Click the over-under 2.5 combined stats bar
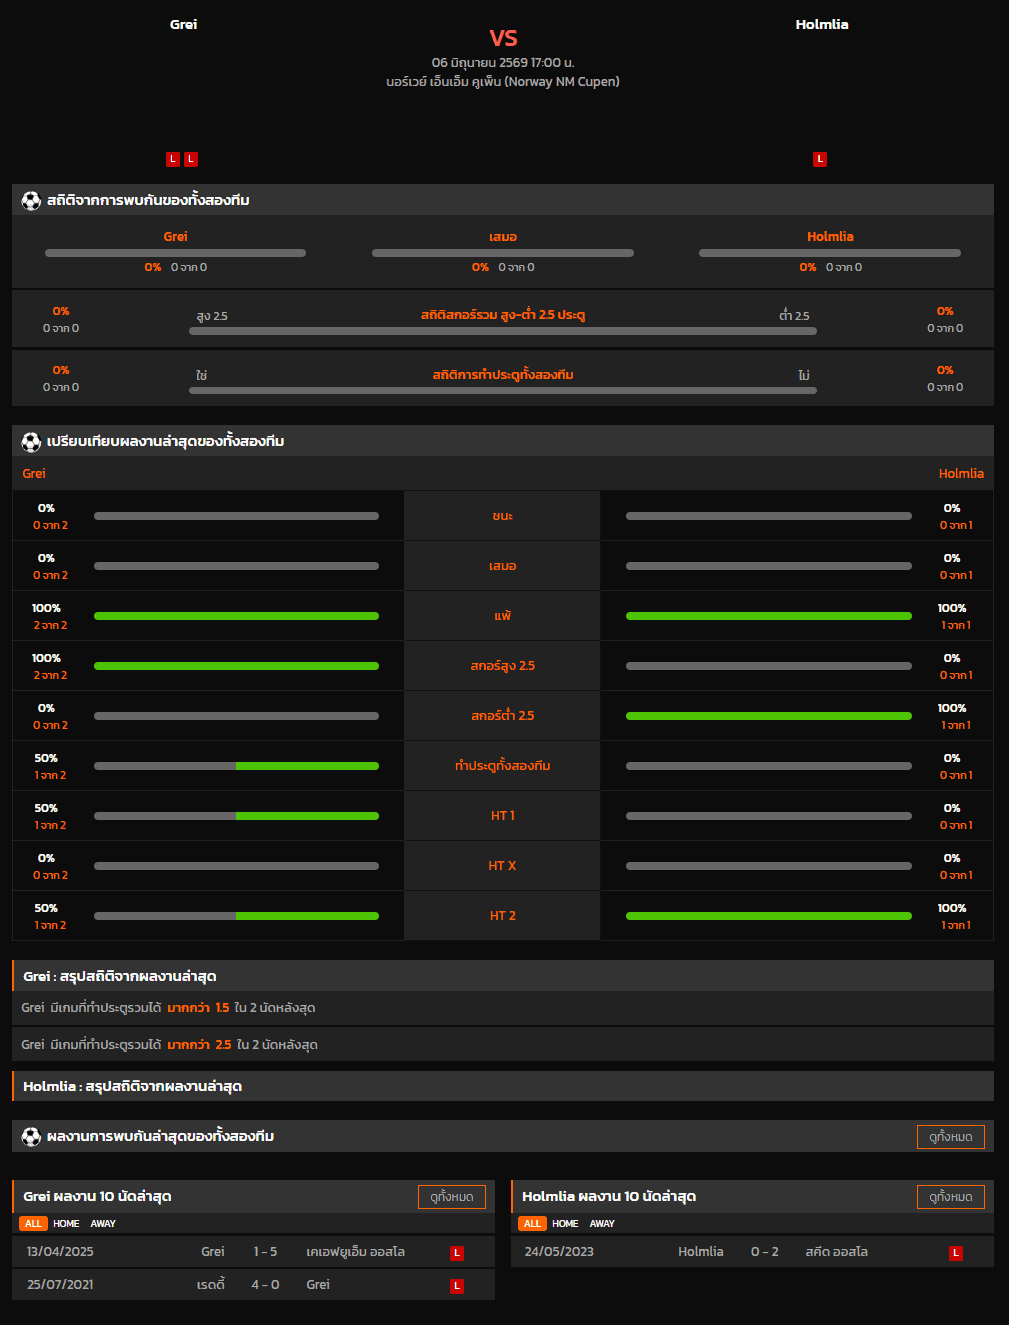Screen dimensions: 1009x1325 click(x=503, y=331)
